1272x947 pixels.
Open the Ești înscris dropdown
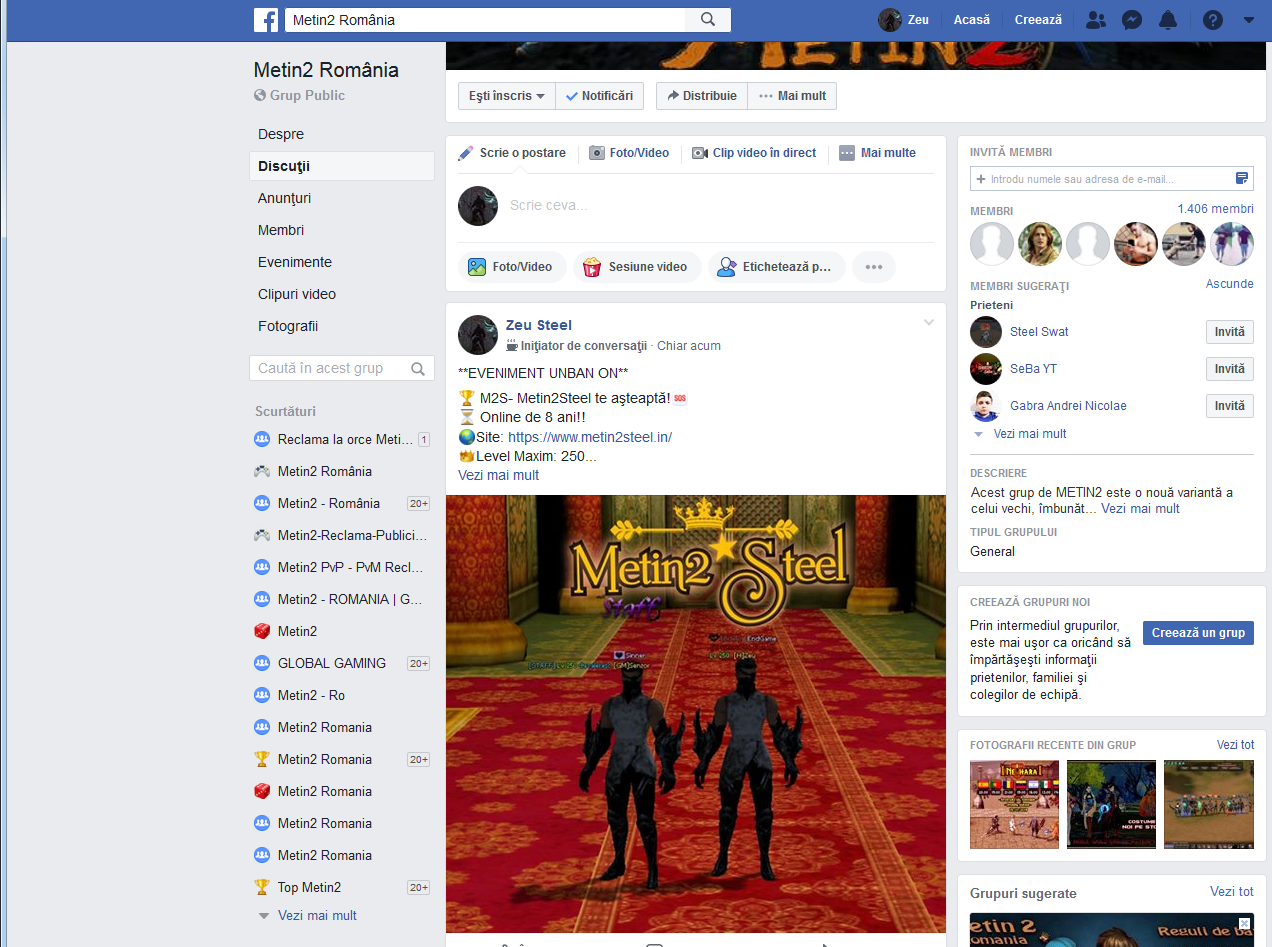(507, 96)
